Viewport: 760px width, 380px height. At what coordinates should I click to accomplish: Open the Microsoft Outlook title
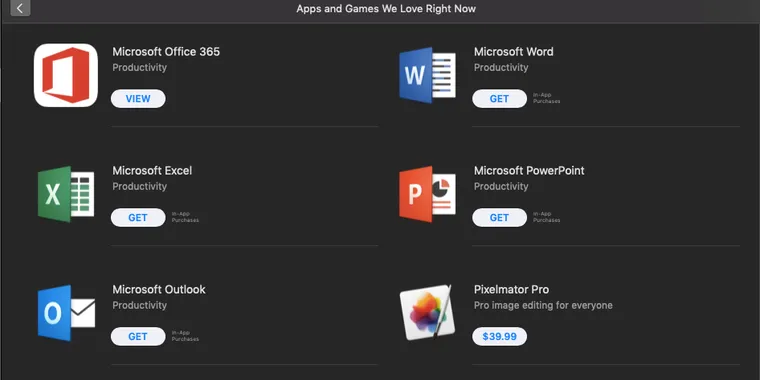(x=159, y=289)
